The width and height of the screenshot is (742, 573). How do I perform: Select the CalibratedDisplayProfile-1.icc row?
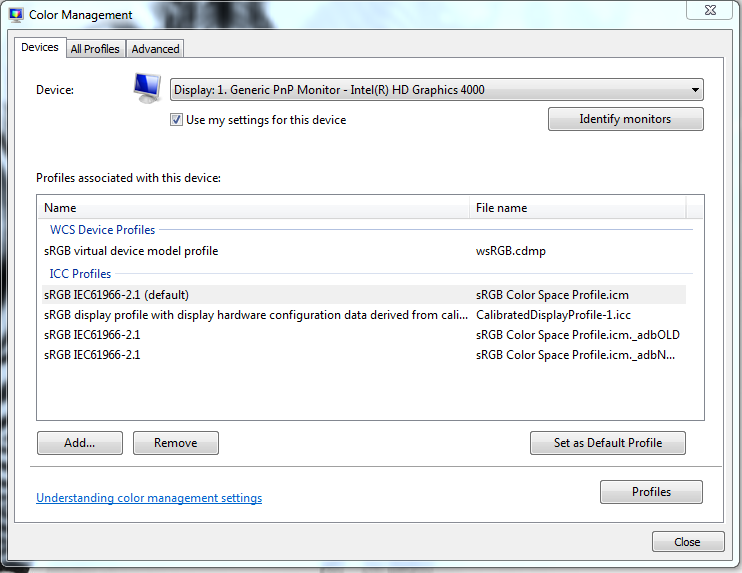(x=363, y=315)
